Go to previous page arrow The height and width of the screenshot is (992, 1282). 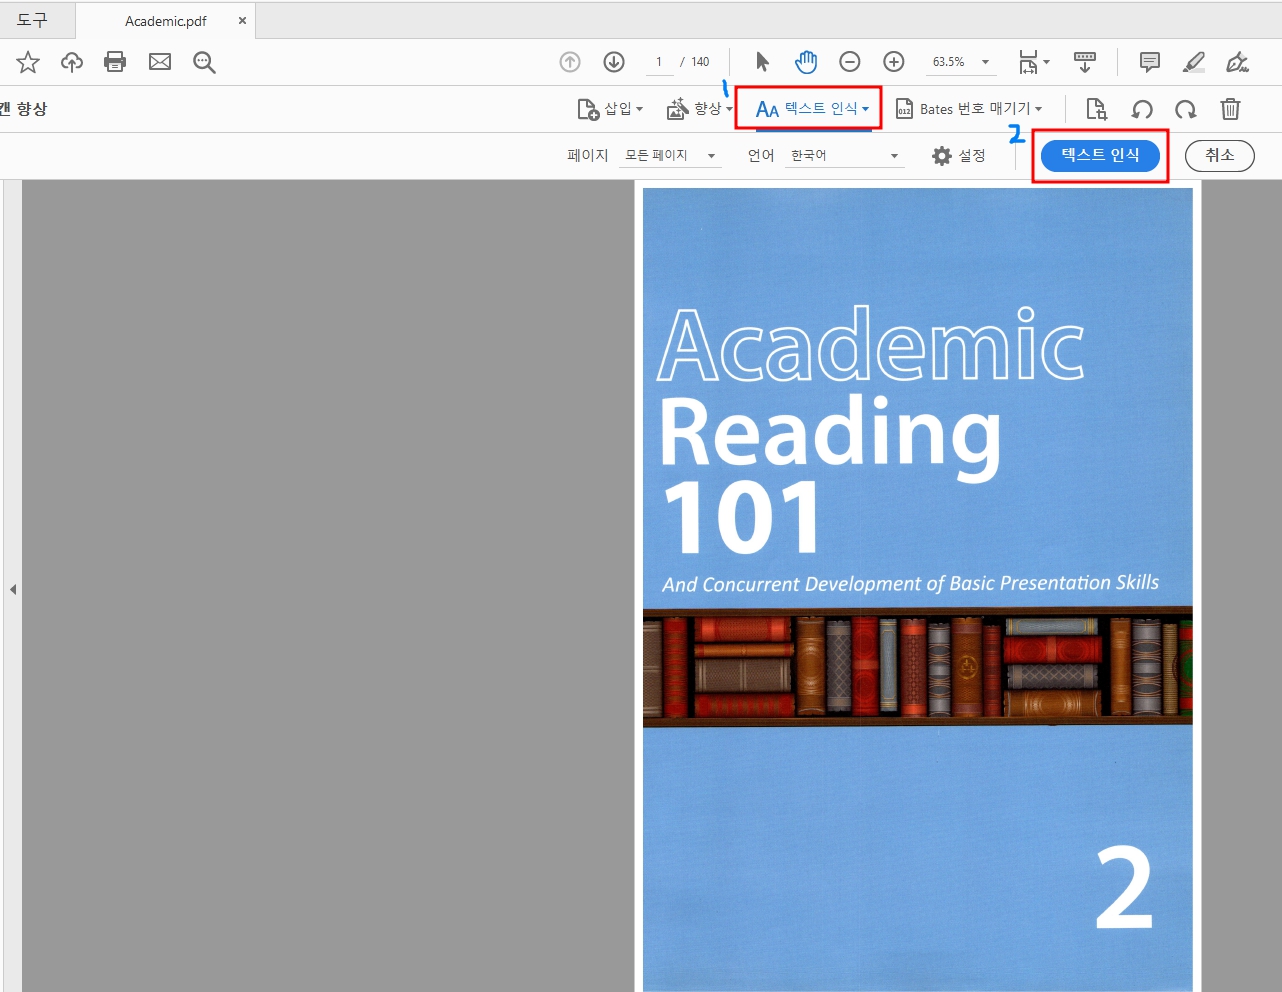coord(570,62)
